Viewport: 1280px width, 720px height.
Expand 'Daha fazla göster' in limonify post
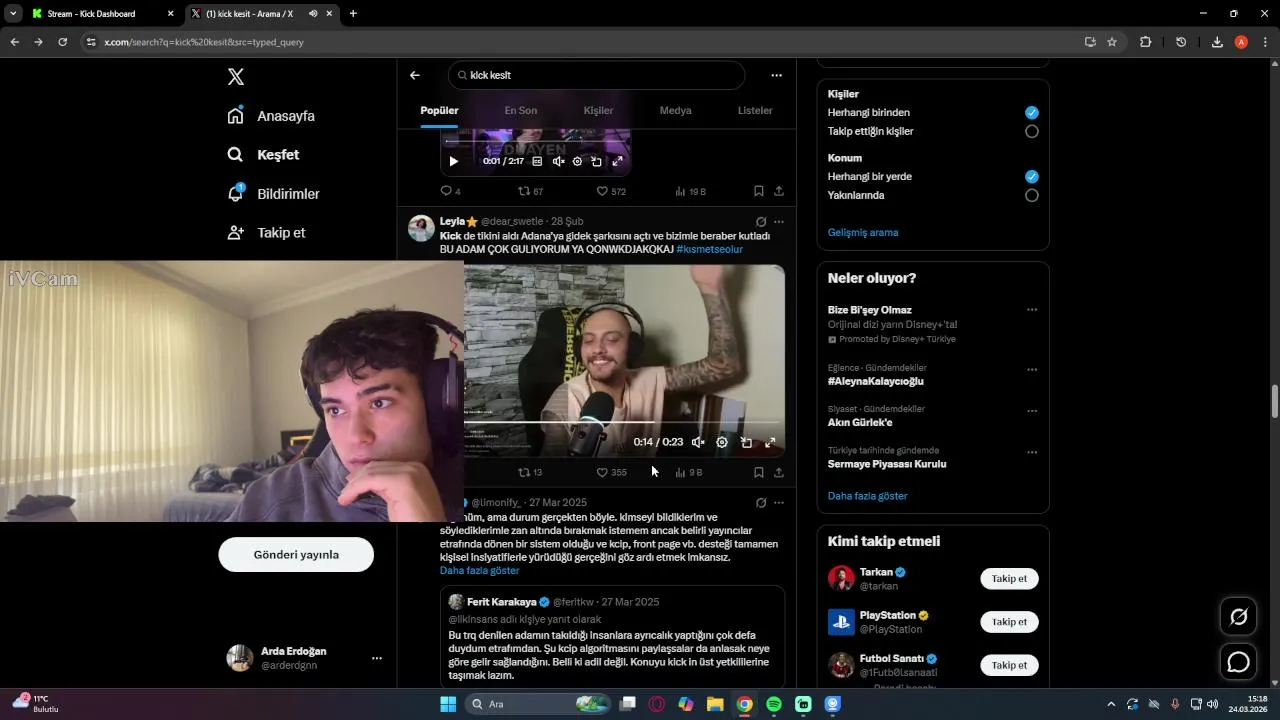point(479,571)
